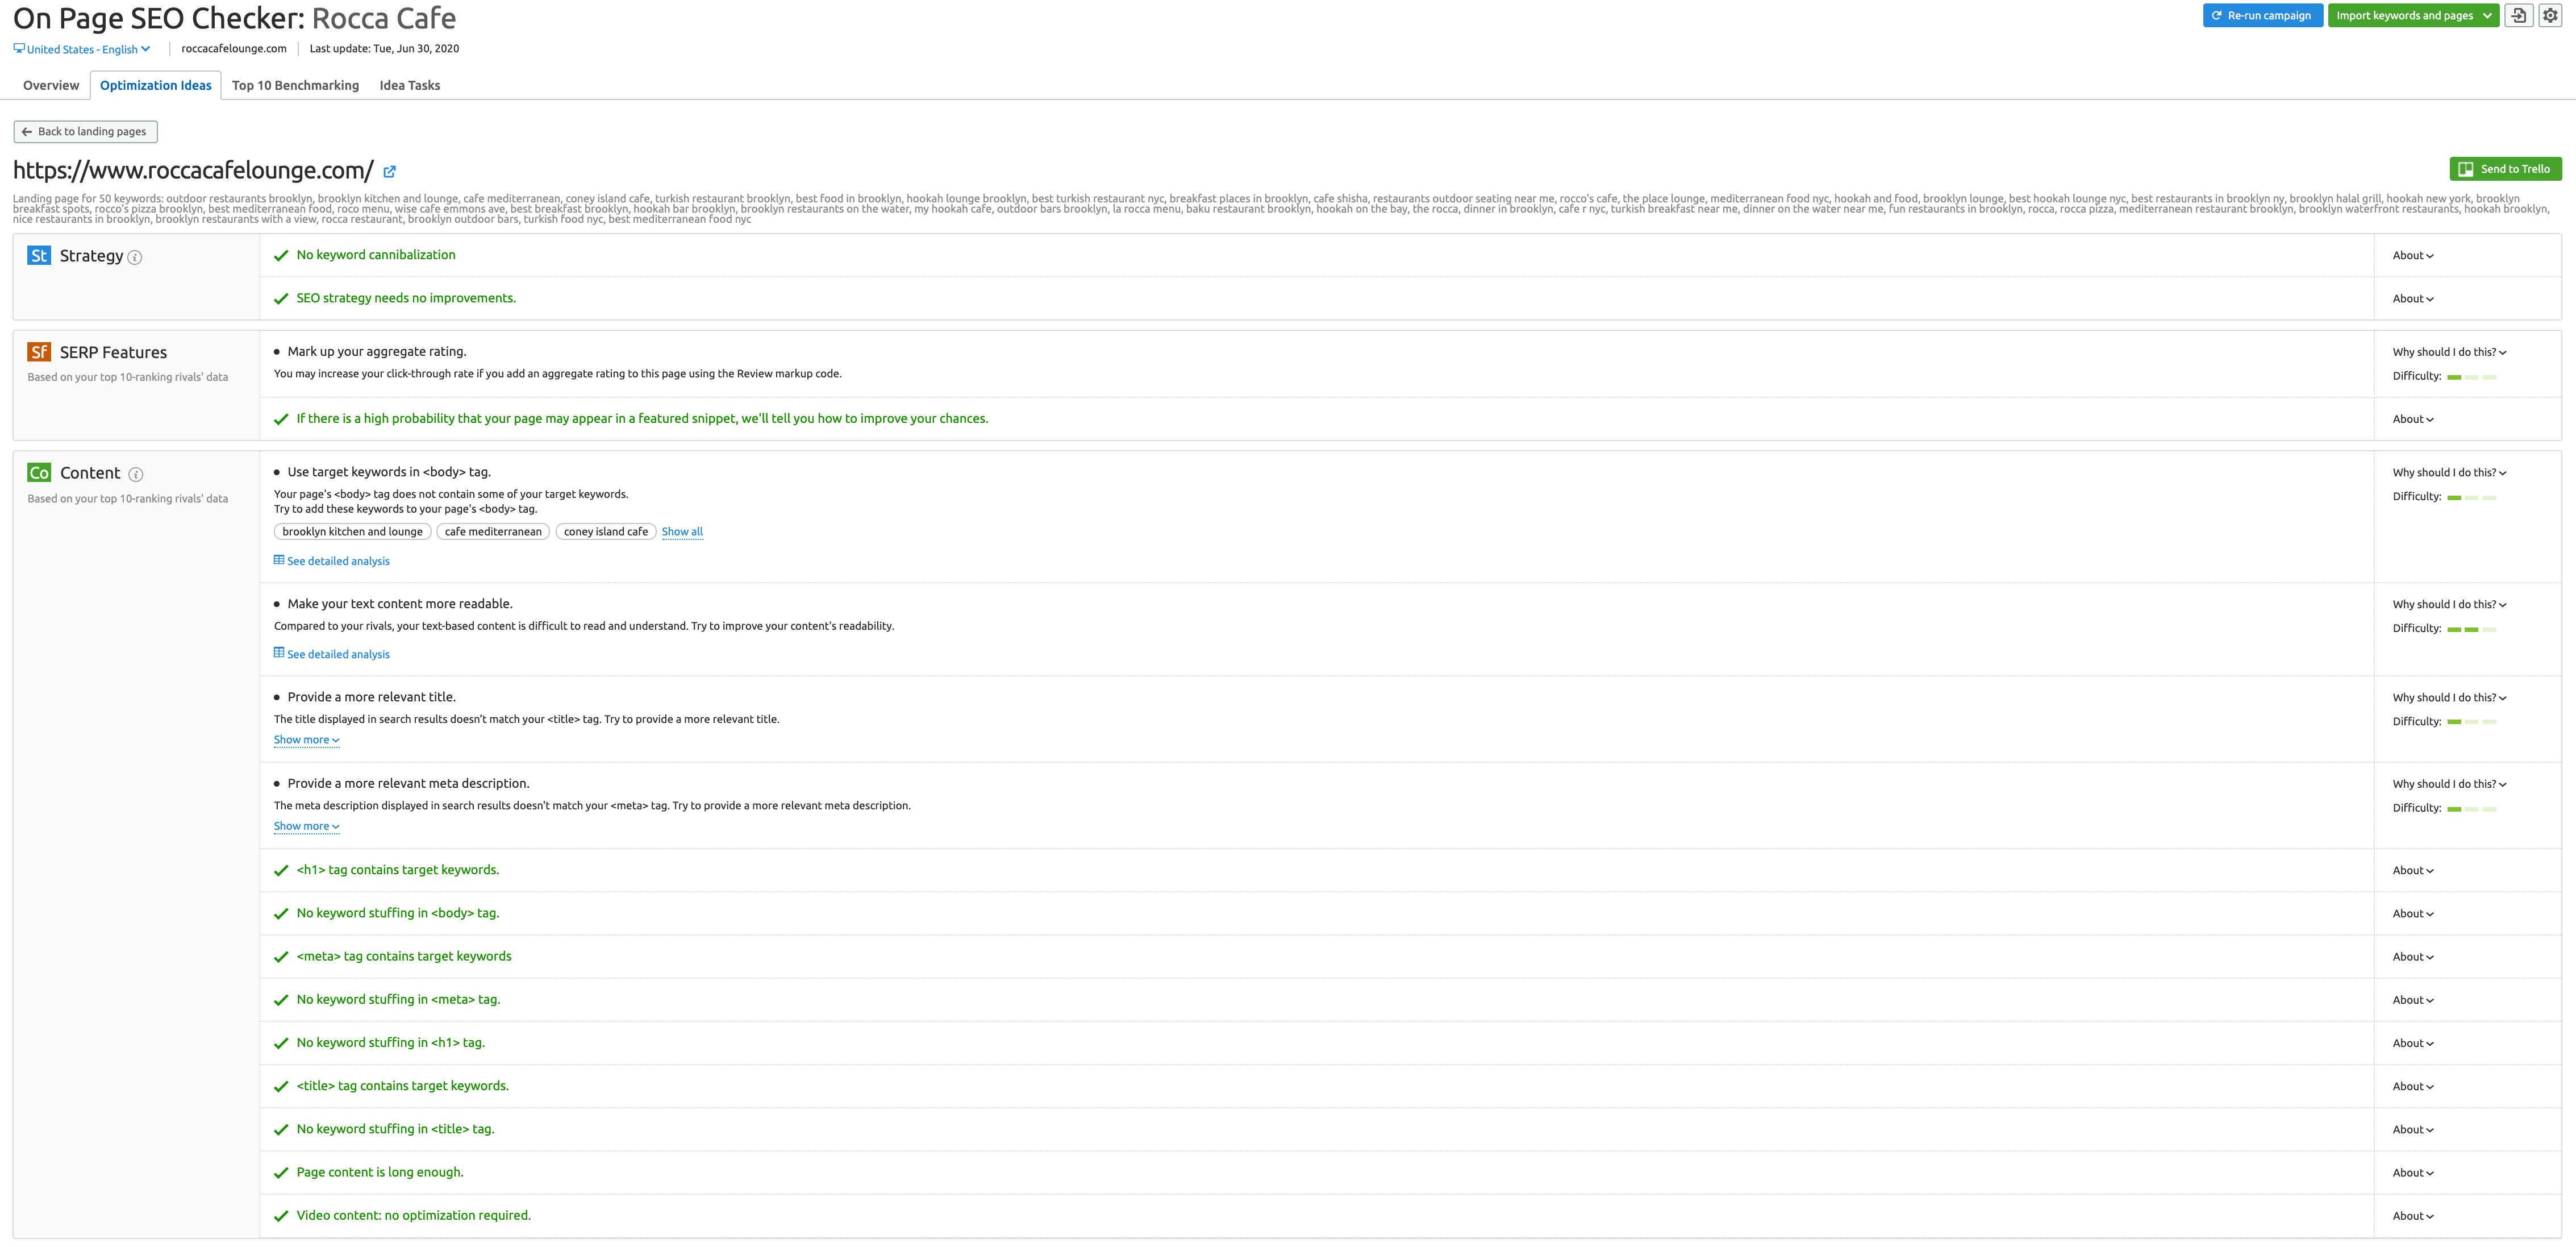Image resolution: width=2576 pixels, height=1247 pixels.
Task: Click the Re-run campaign button
Action: pos(2262,16)
